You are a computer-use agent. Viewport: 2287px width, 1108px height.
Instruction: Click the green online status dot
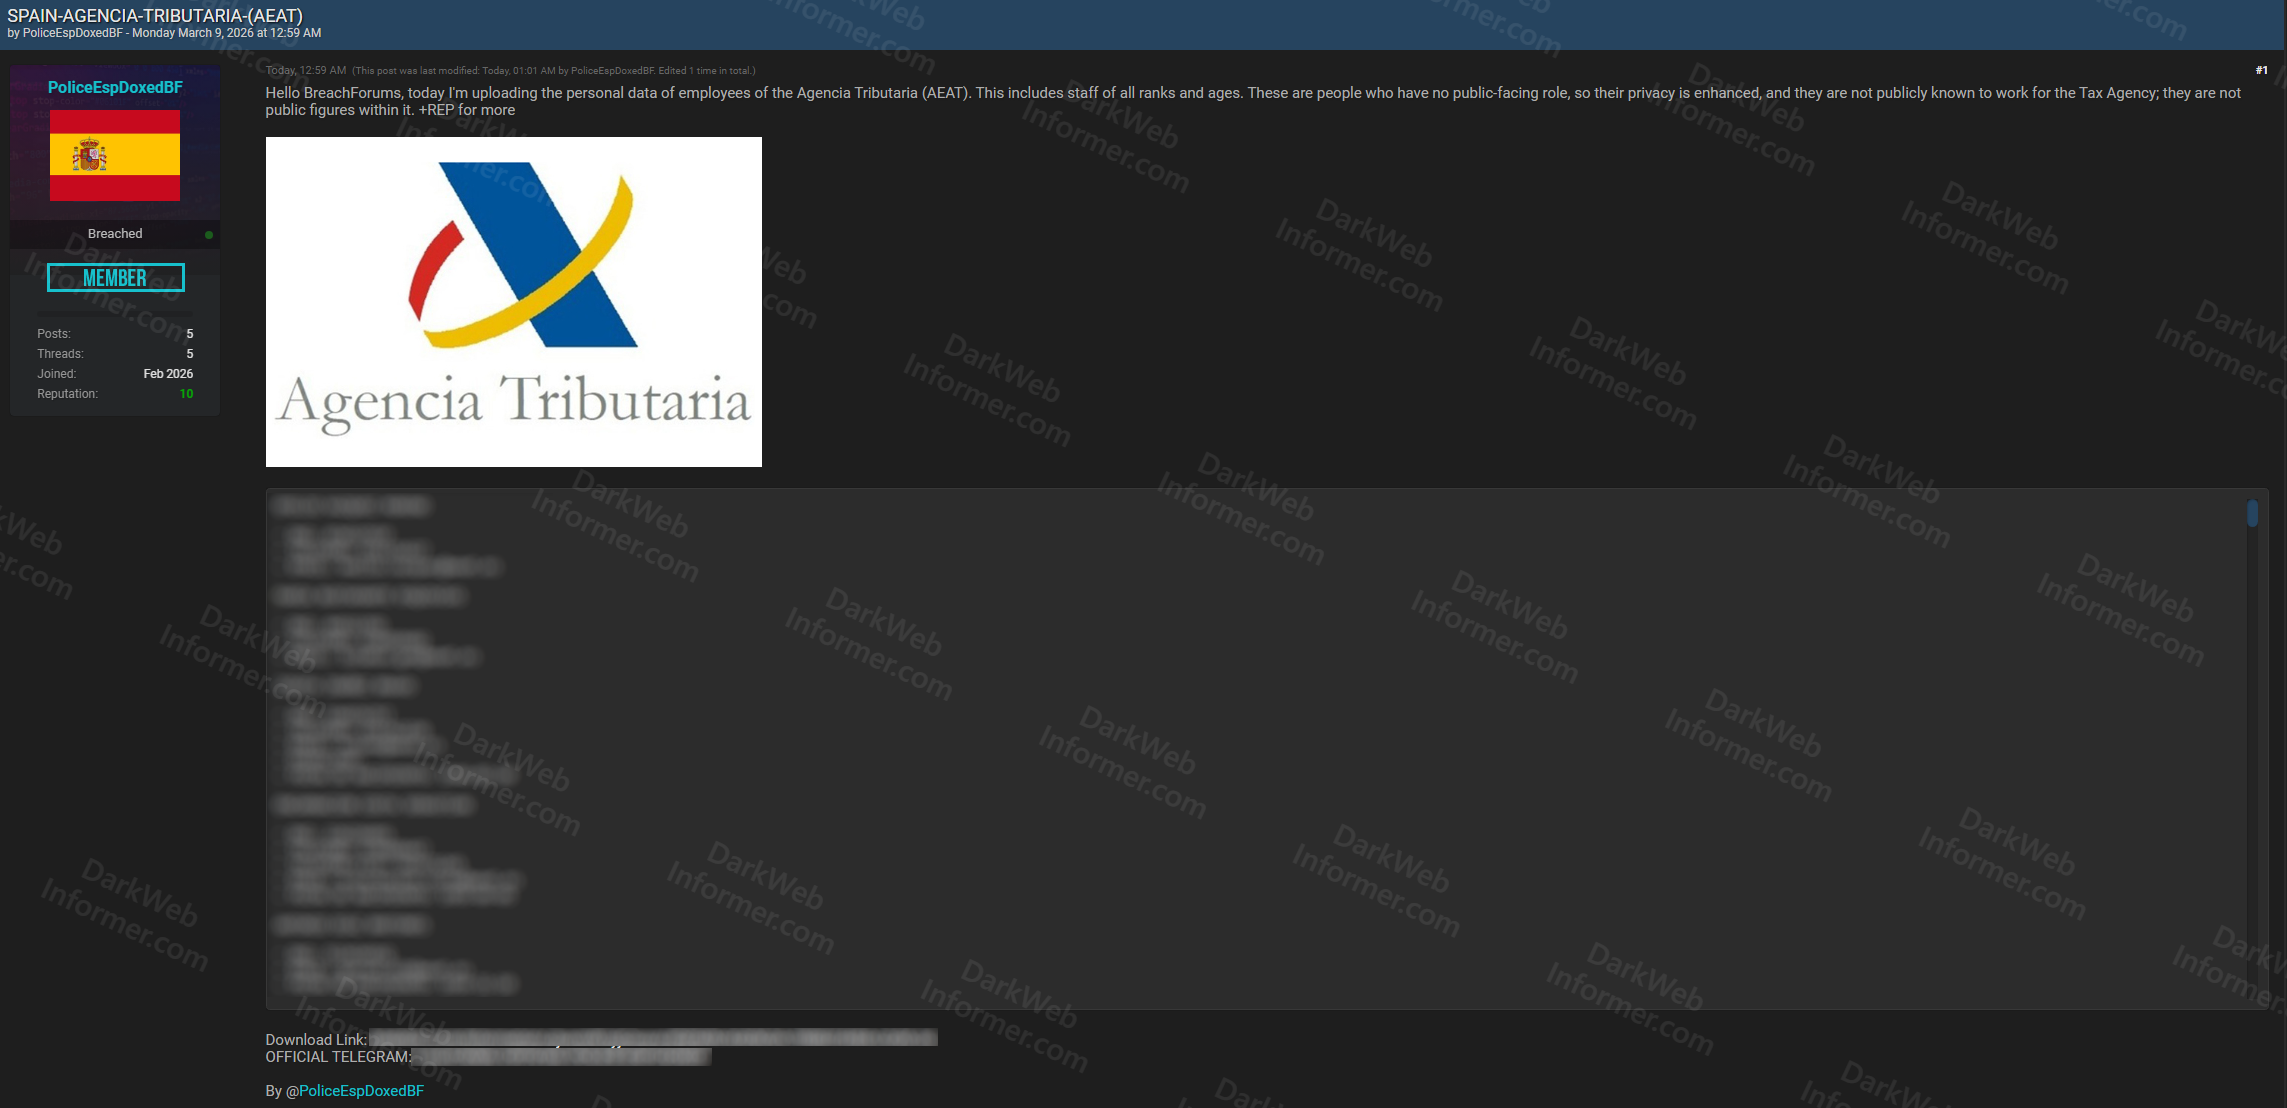click(x=209, y=235)
